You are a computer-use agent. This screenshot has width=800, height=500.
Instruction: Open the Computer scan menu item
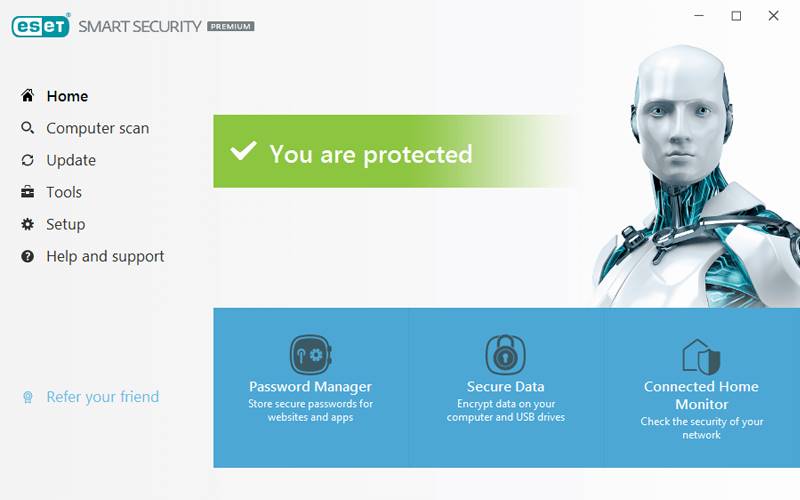tap(97, 128)
